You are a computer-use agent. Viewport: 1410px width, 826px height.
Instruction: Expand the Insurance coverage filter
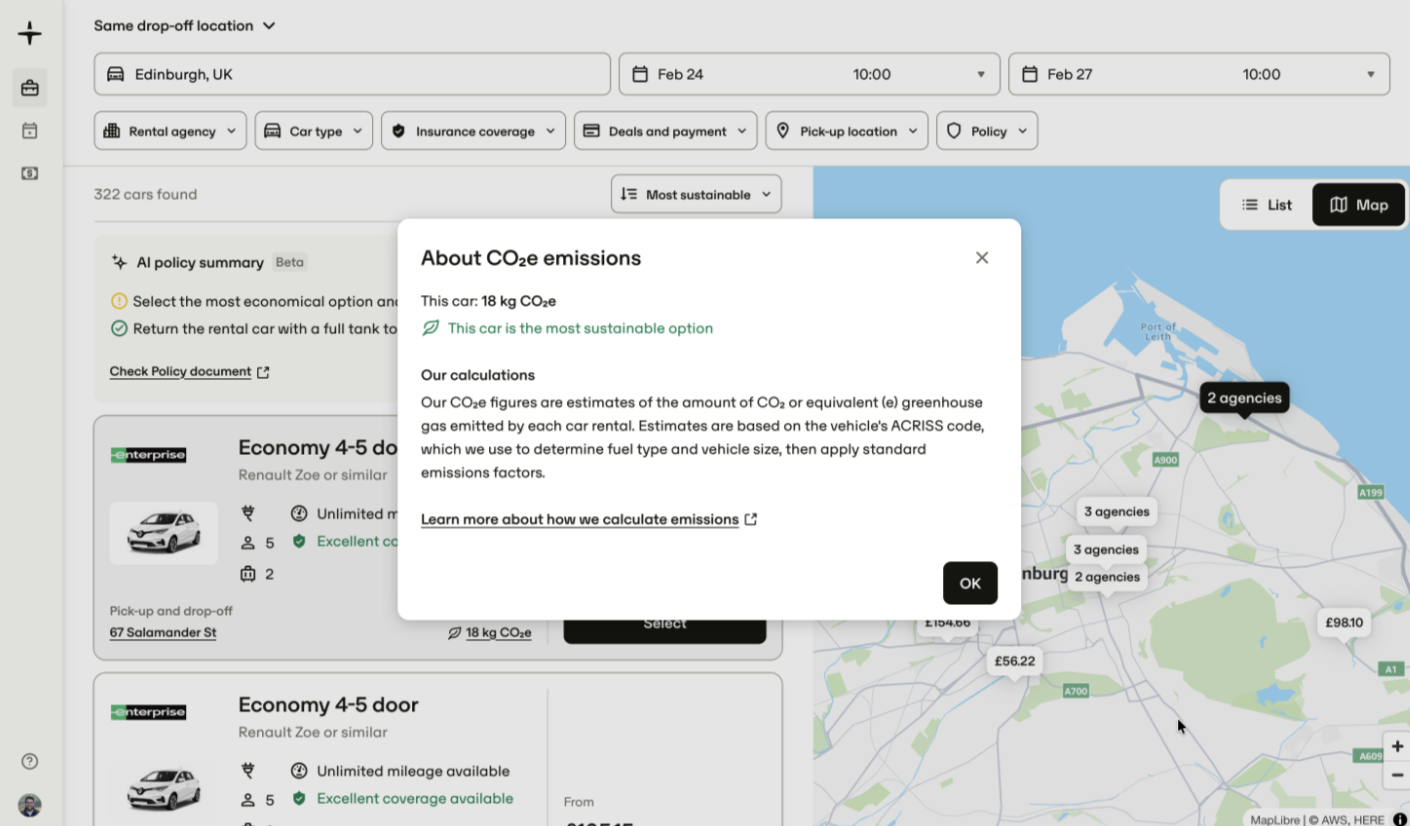tap(473, 131)
